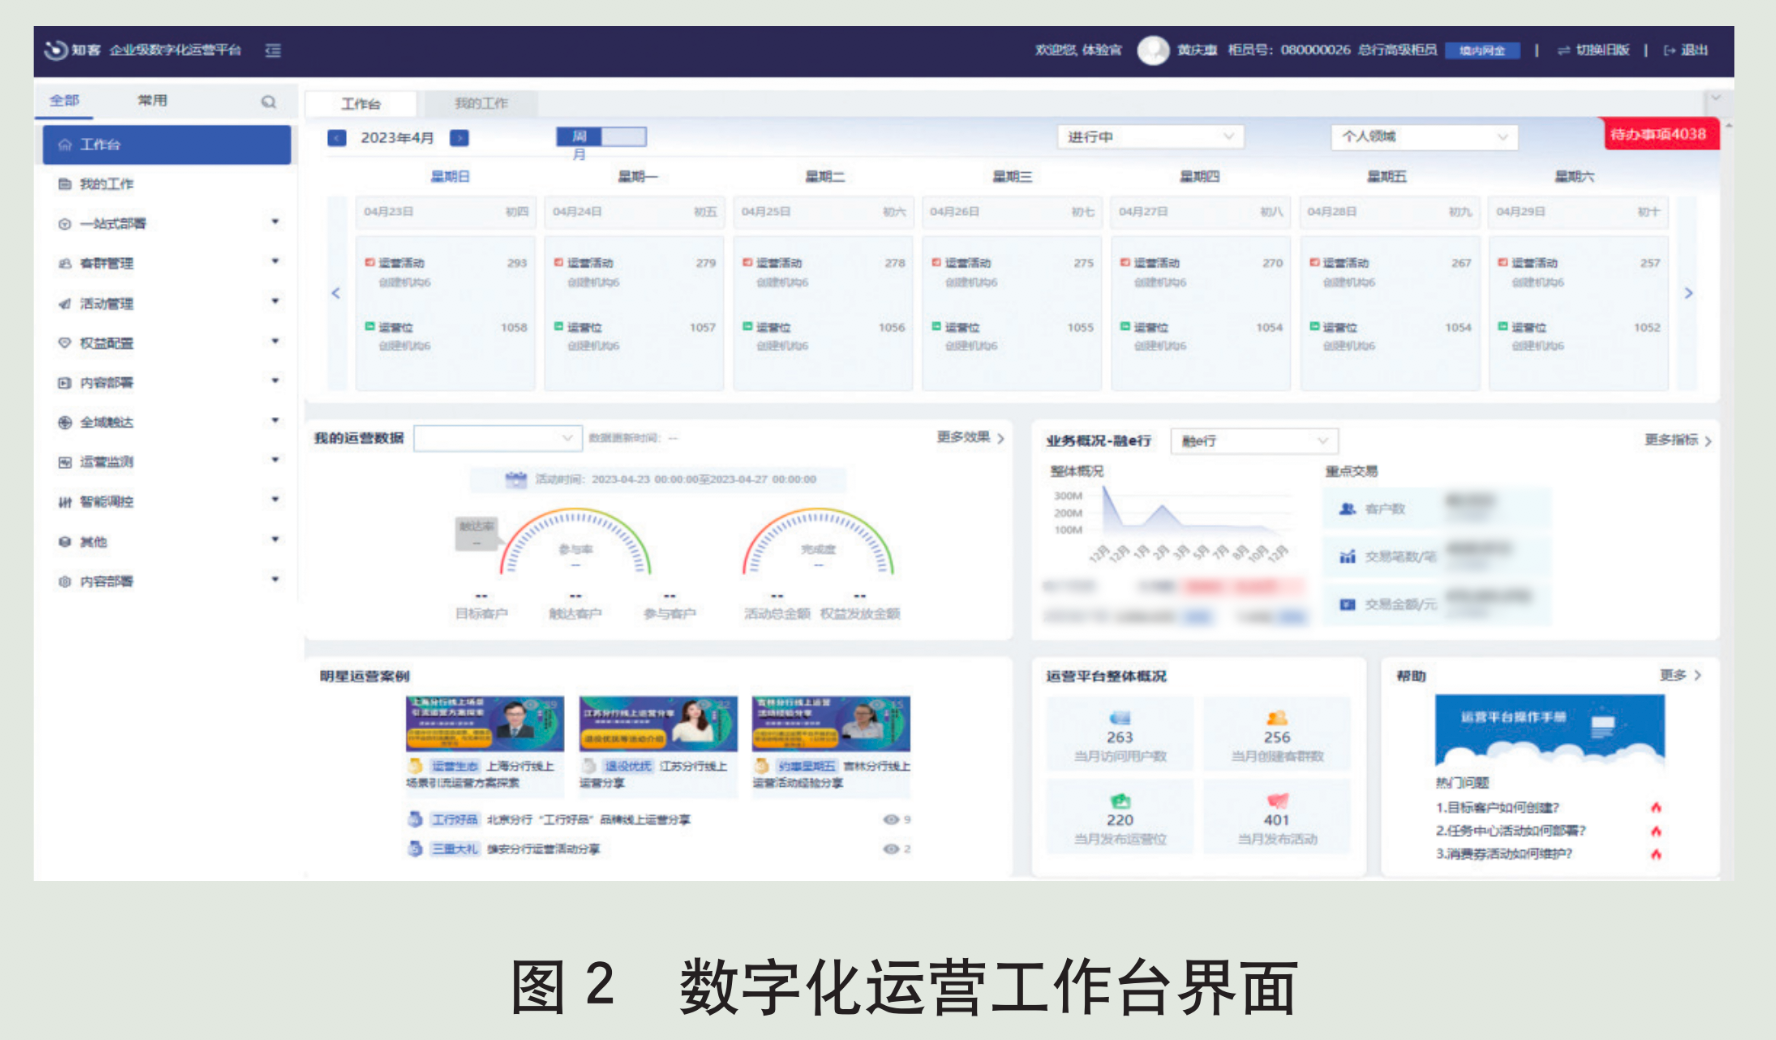Screen dimensions: 1776x1040
Task: Click the 其他 sidebar icon
Action: pyautogui.click(x=65, y=541)
